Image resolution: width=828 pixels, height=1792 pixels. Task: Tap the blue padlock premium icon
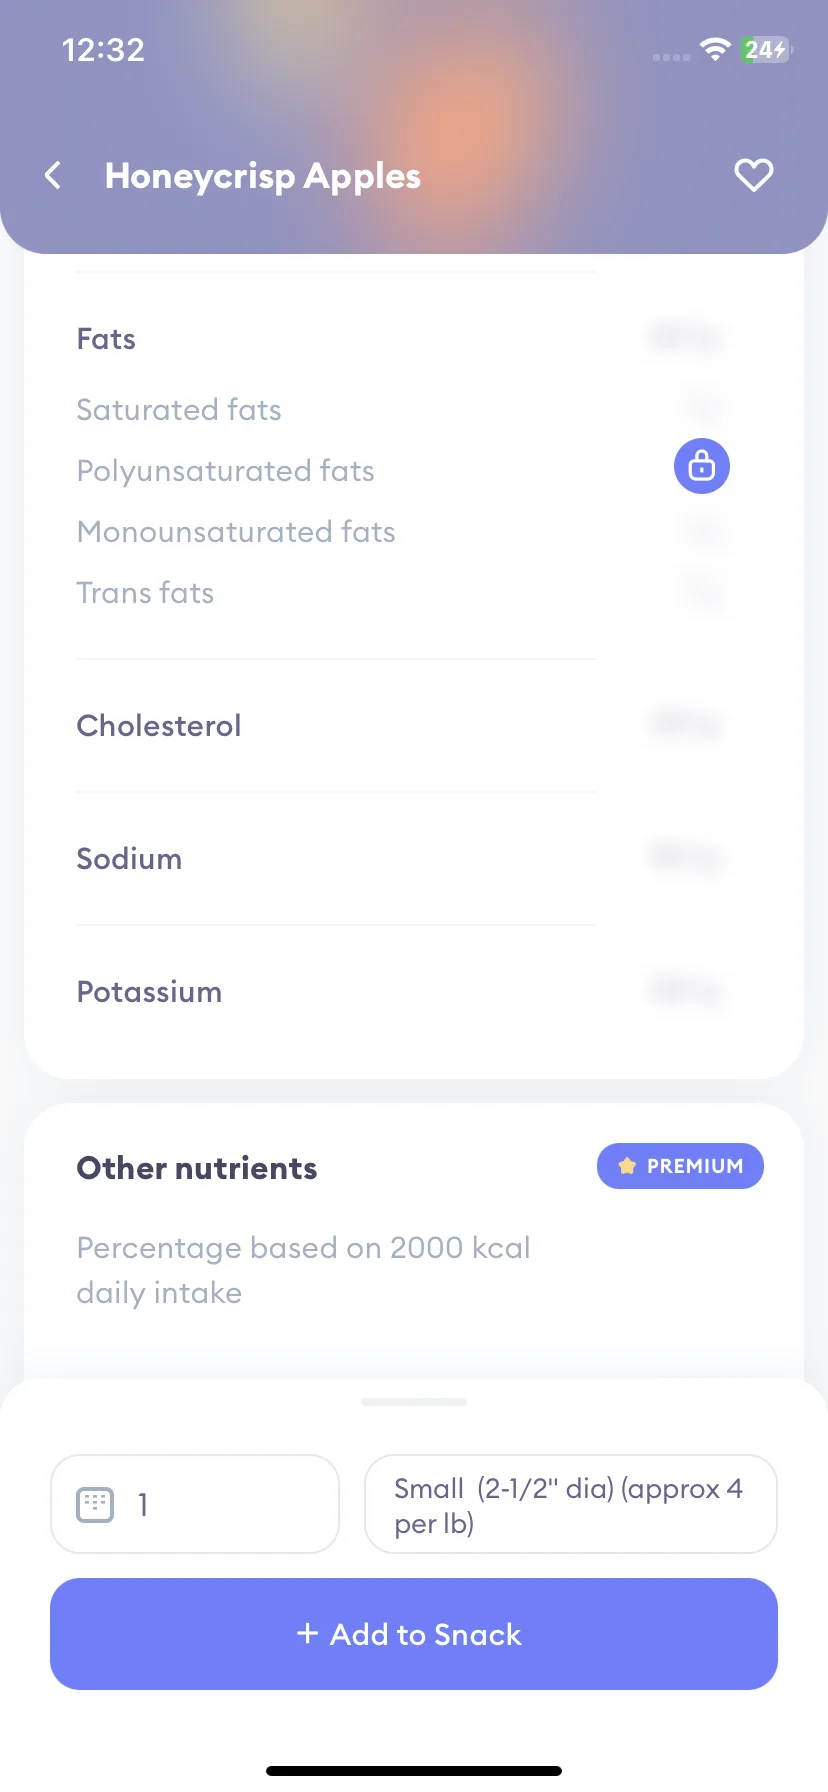[x=702, y=466]
